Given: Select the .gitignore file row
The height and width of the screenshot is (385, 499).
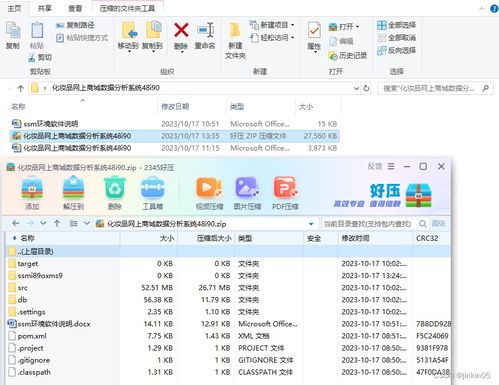Looking at the screenshot, I should click(229, 360).
